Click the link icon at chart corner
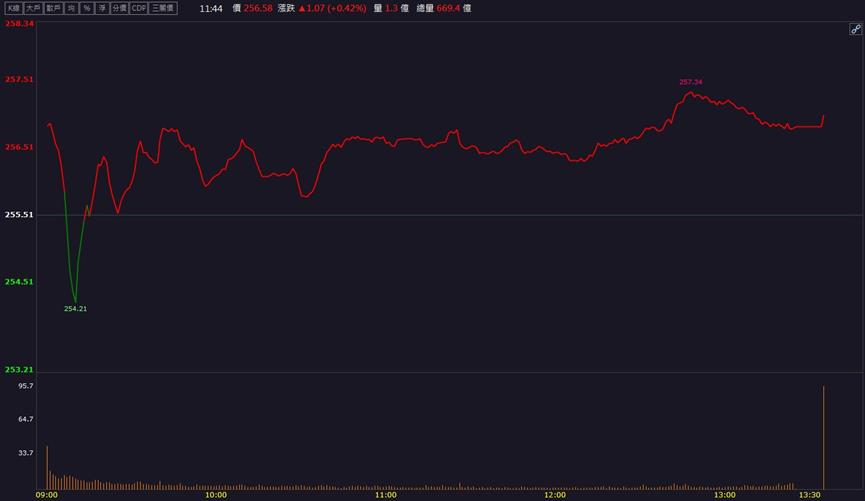The height and width of the screenshot is (501, 865). (x=855, y=29)
